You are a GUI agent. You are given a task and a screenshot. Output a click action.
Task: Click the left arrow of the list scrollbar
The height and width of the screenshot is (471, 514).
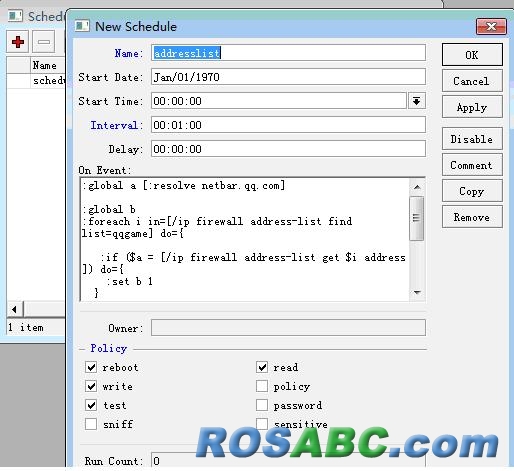14,309
